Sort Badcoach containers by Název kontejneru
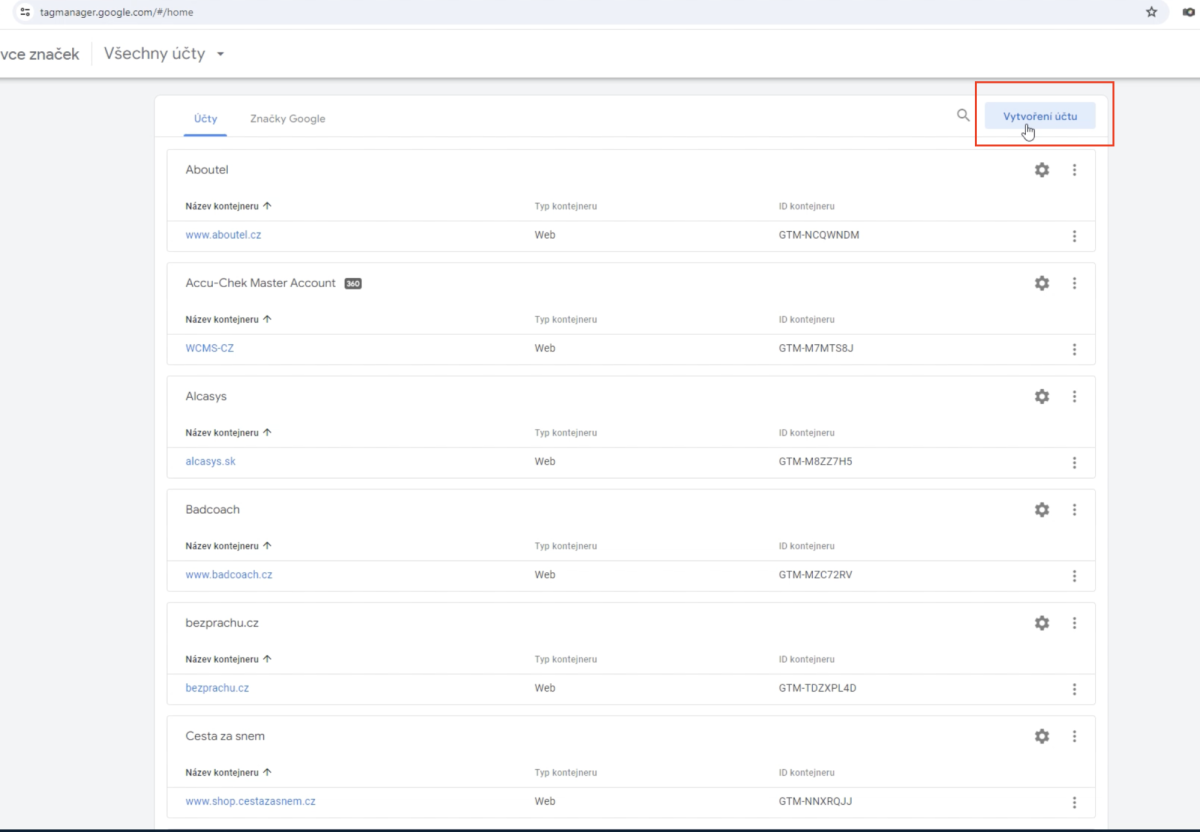The image size is (1200, 832). point(229,546)
